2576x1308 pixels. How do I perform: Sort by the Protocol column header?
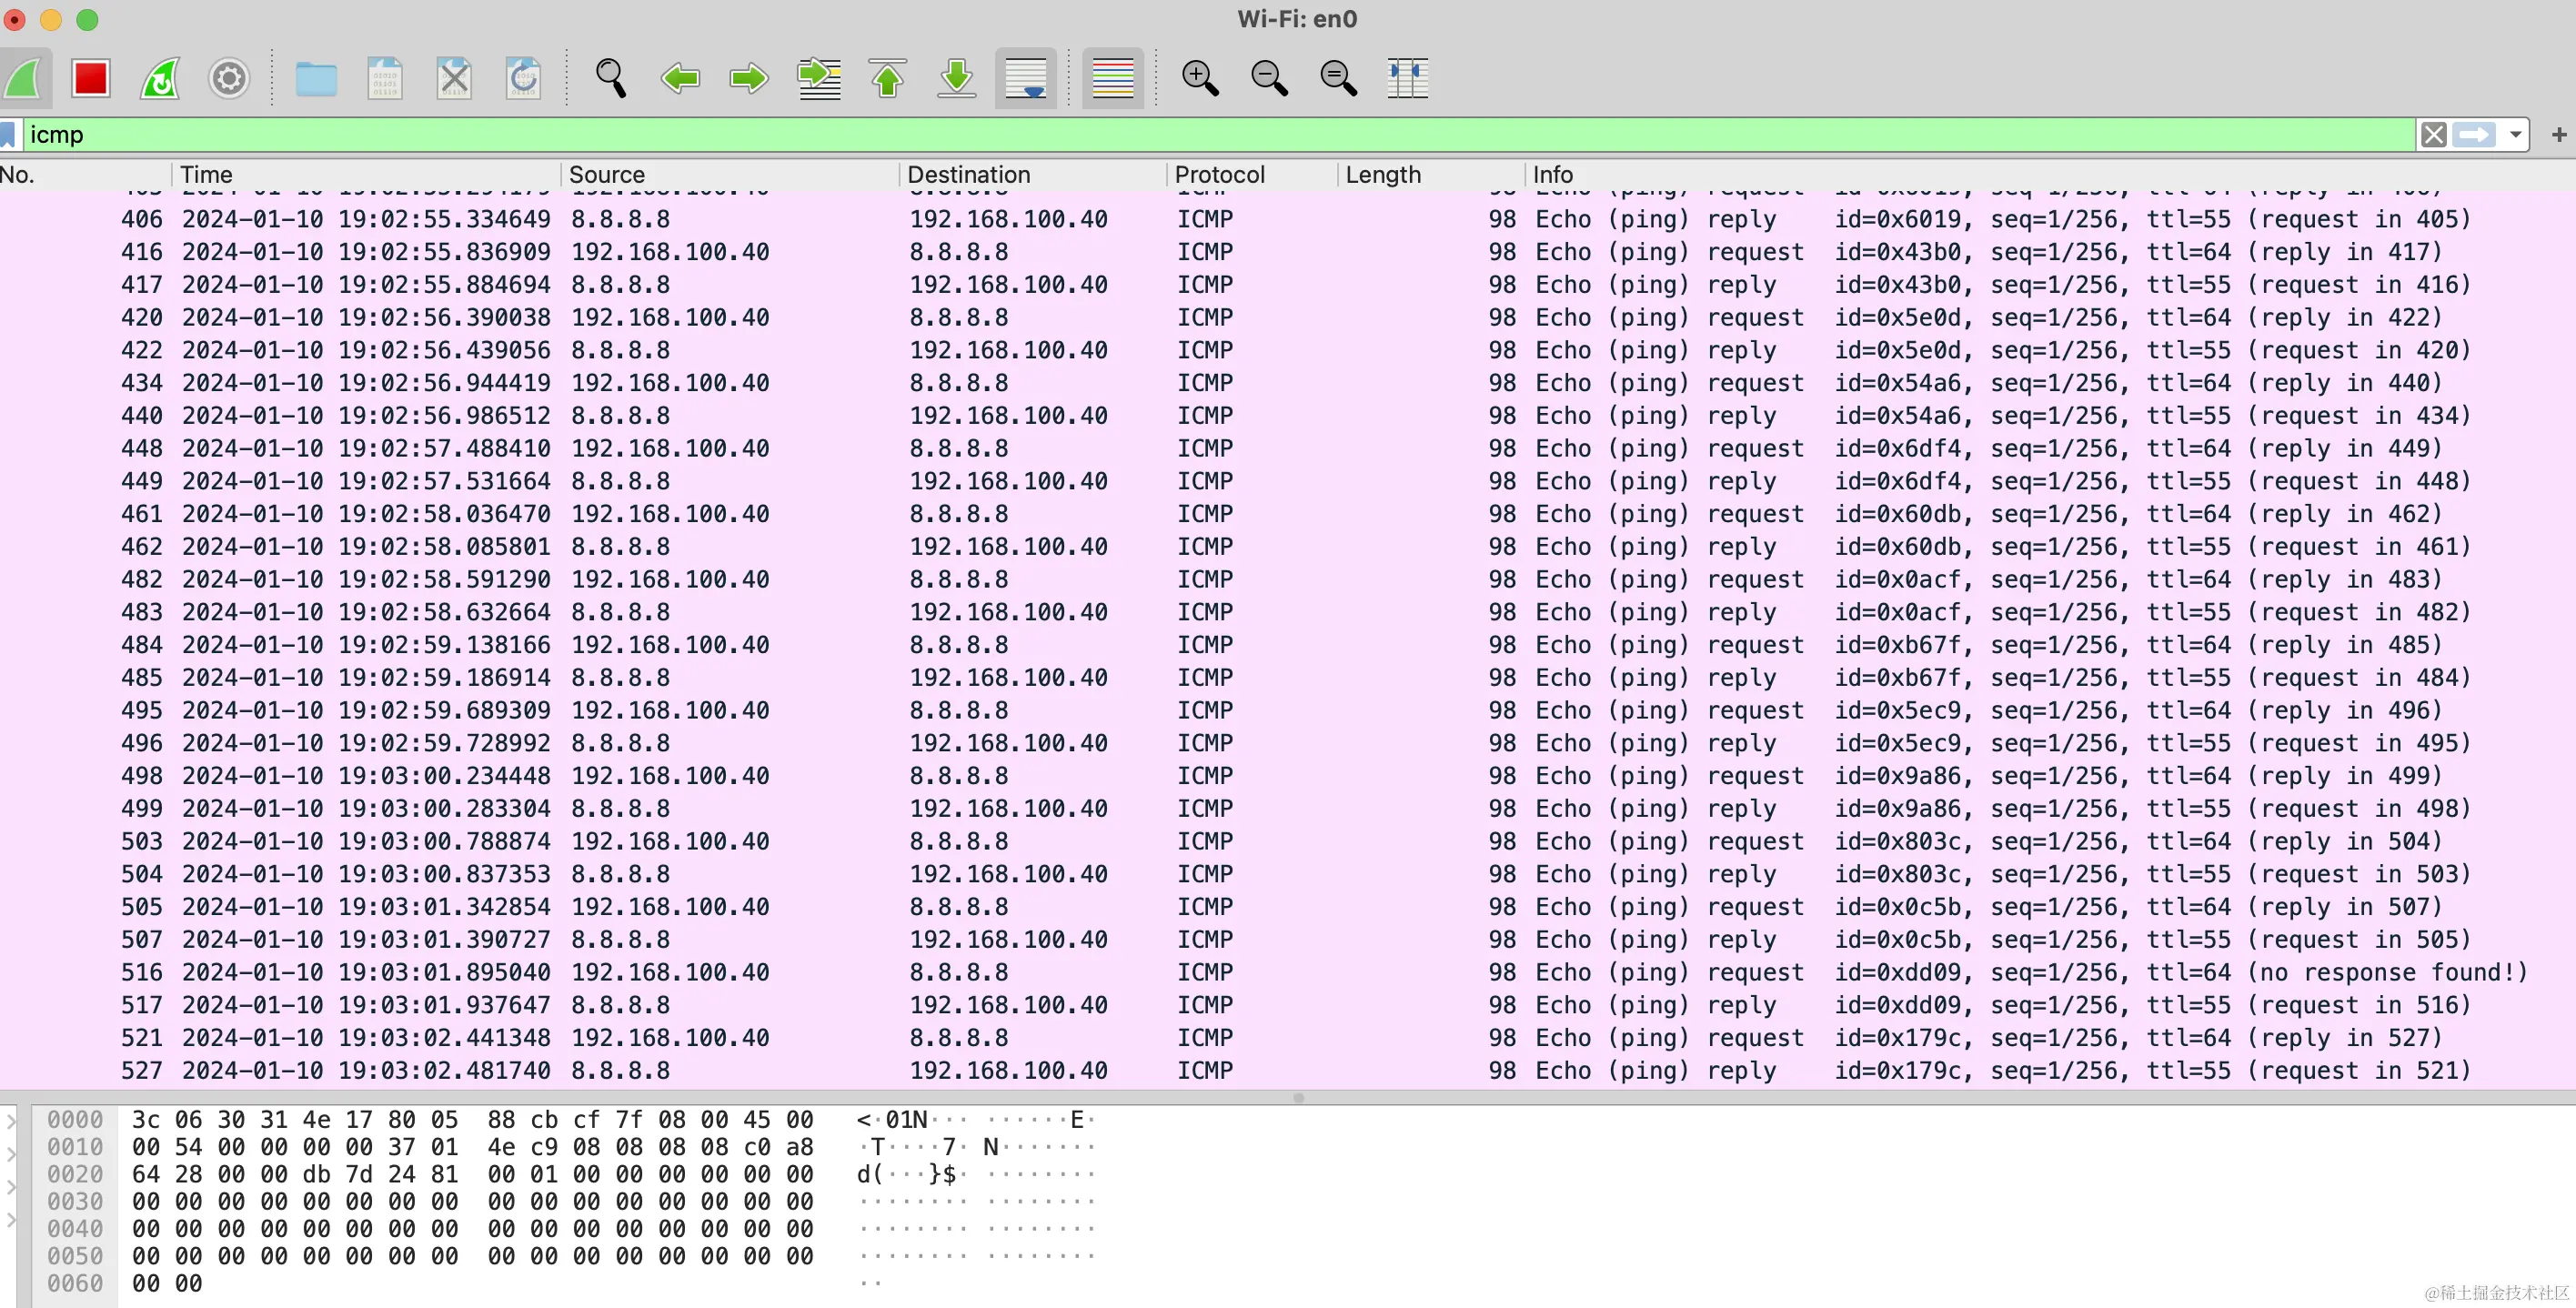[x=1219, y=175]
